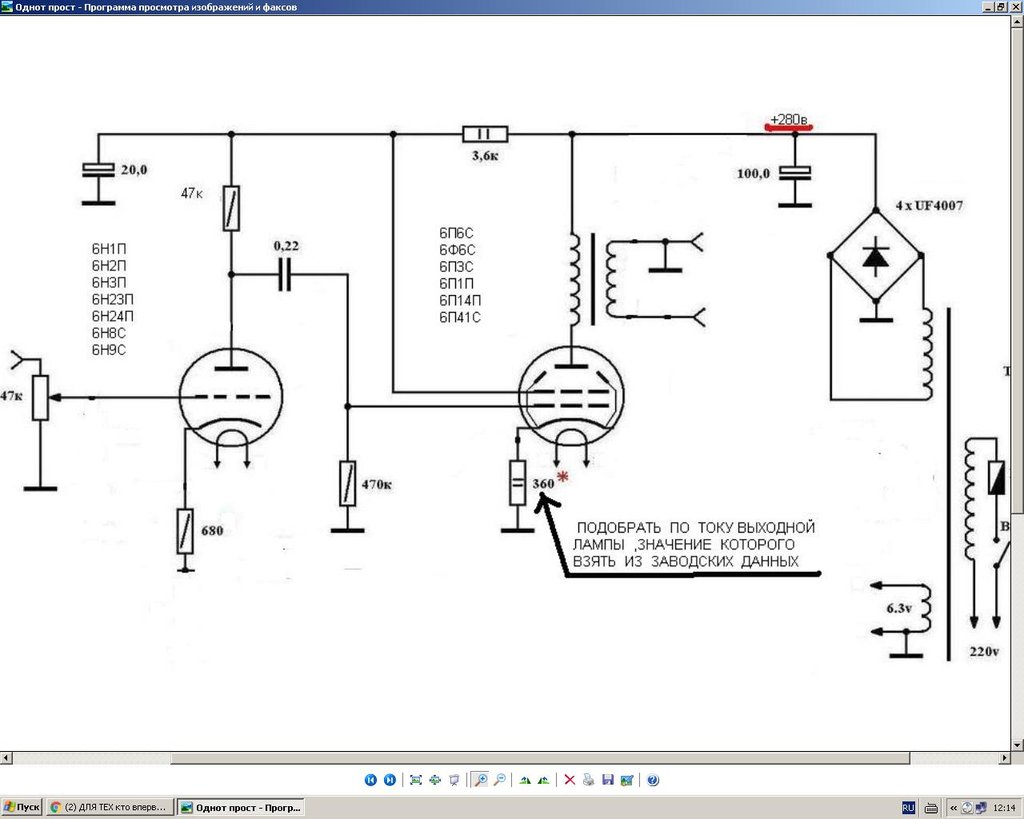Go to the next image
The image size is (1024, 819).
389,780
